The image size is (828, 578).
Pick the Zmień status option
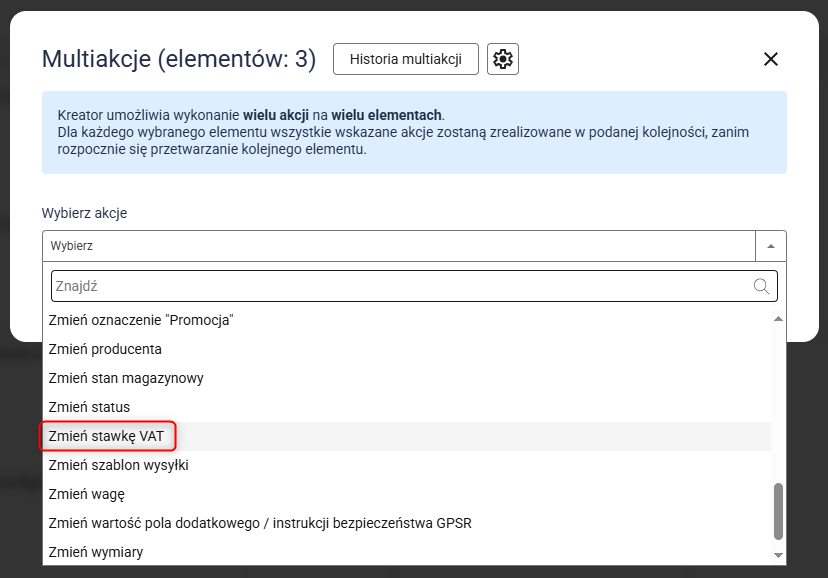[89, 407]
